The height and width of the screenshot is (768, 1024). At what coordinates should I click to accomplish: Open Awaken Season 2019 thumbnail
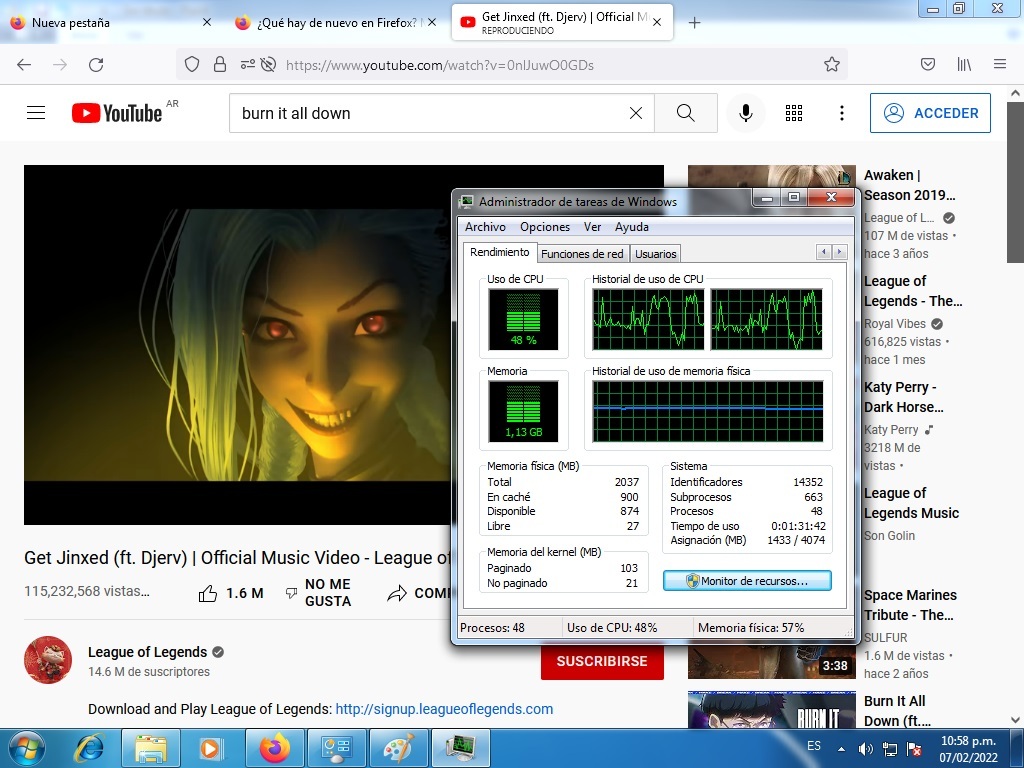click(x=771, y=176)
